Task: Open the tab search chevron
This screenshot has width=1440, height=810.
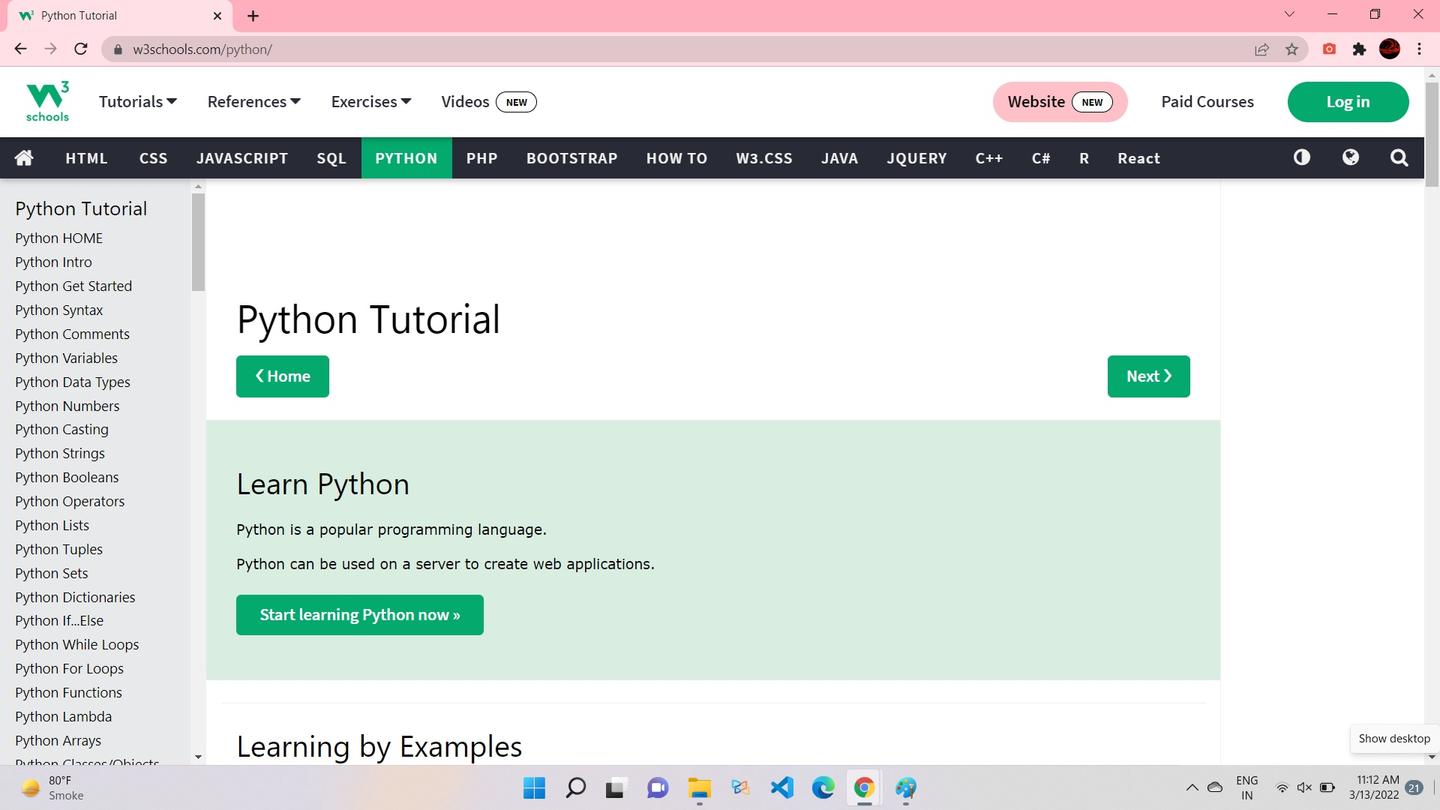Action: tap(1289, 14)
